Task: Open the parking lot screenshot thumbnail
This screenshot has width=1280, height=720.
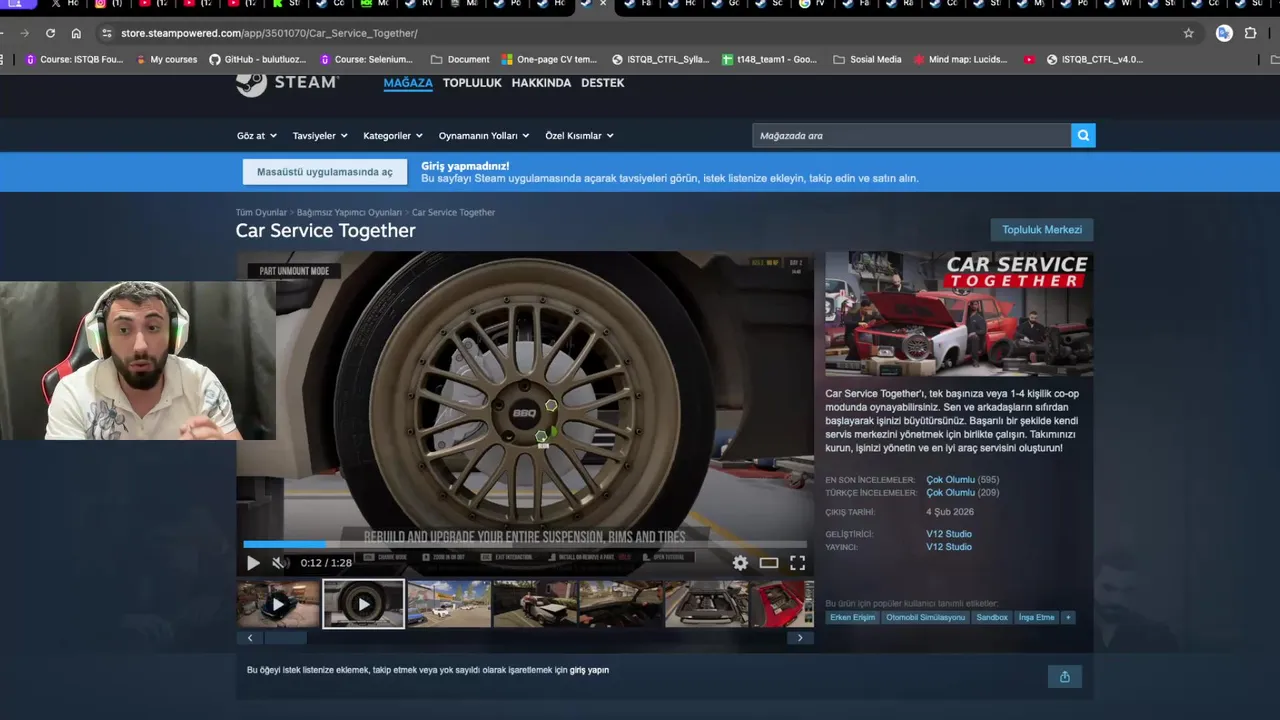Action: click(x=449, y=604)
